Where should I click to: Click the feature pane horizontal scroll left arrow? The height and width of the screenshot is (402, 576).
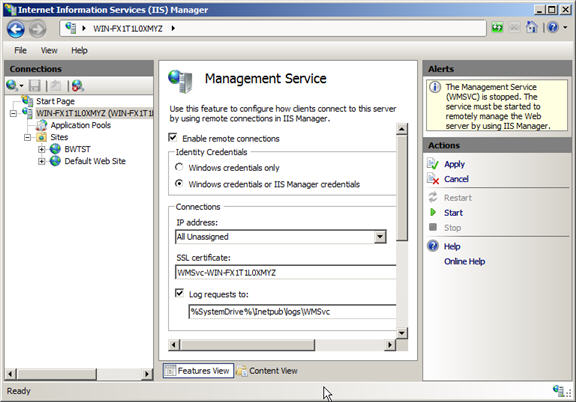pos(174,345)
